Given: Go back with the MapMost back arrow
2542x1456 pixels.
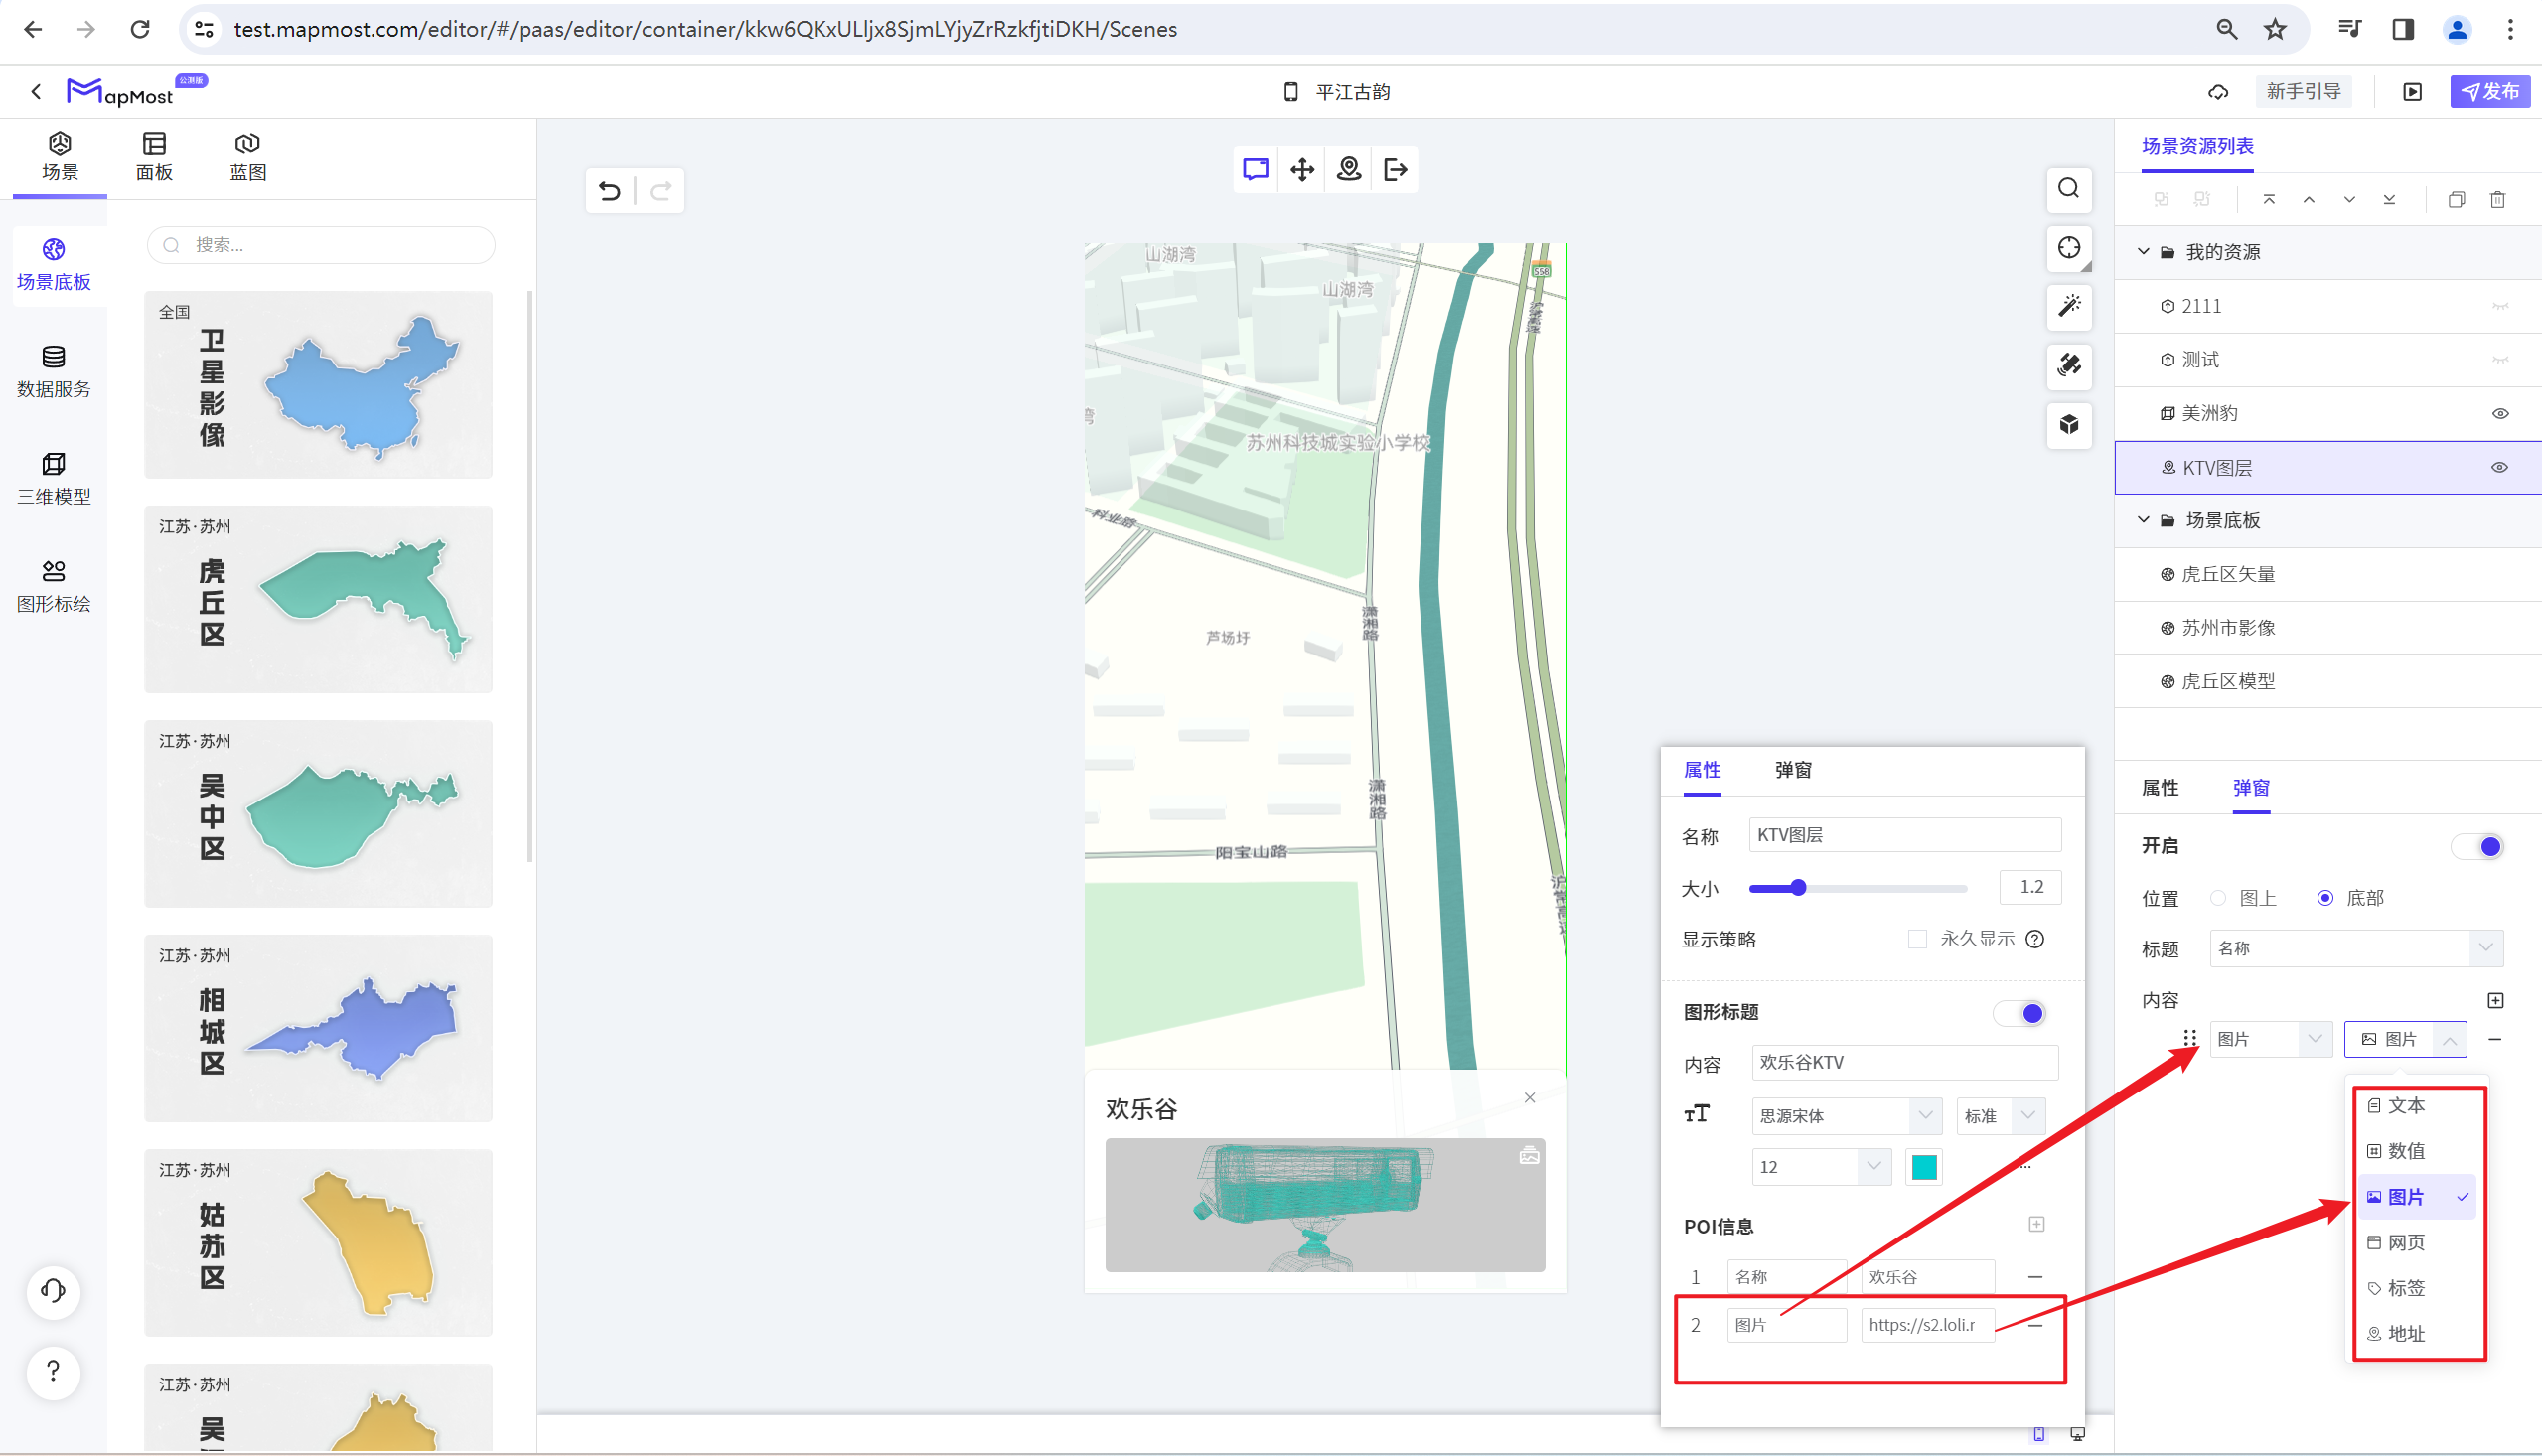Looking at the screenshot, I should [x=36, y=92].
